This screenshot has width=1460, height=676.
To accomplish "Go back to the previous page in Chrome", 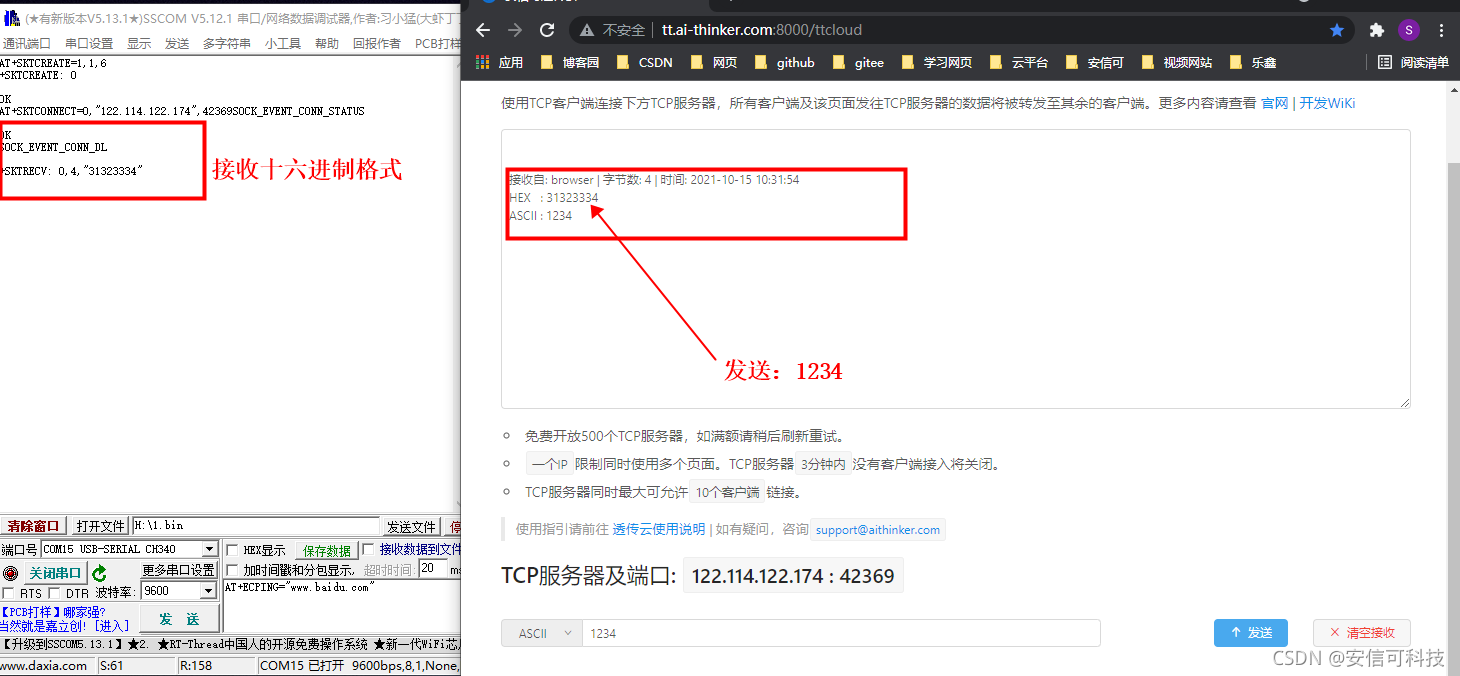I will coord(483,30).
